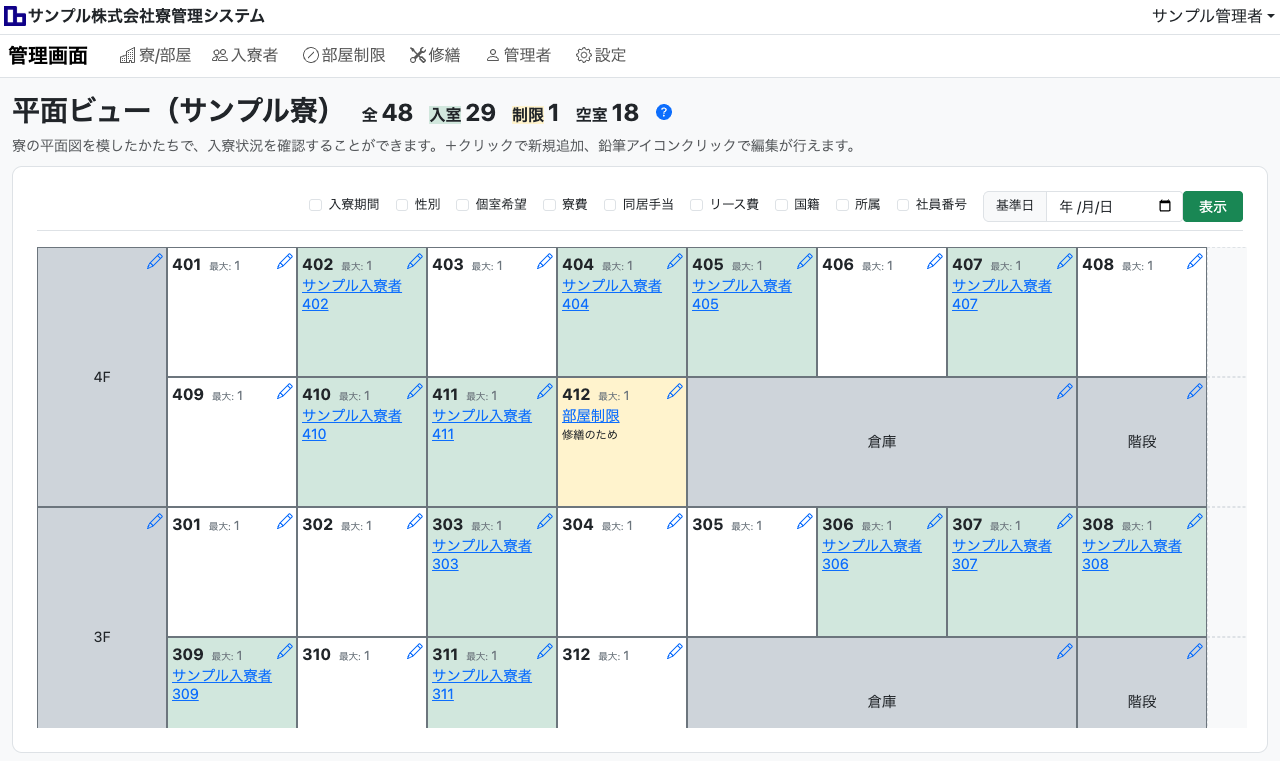Click the blue help question mark icon

(664, 112)
